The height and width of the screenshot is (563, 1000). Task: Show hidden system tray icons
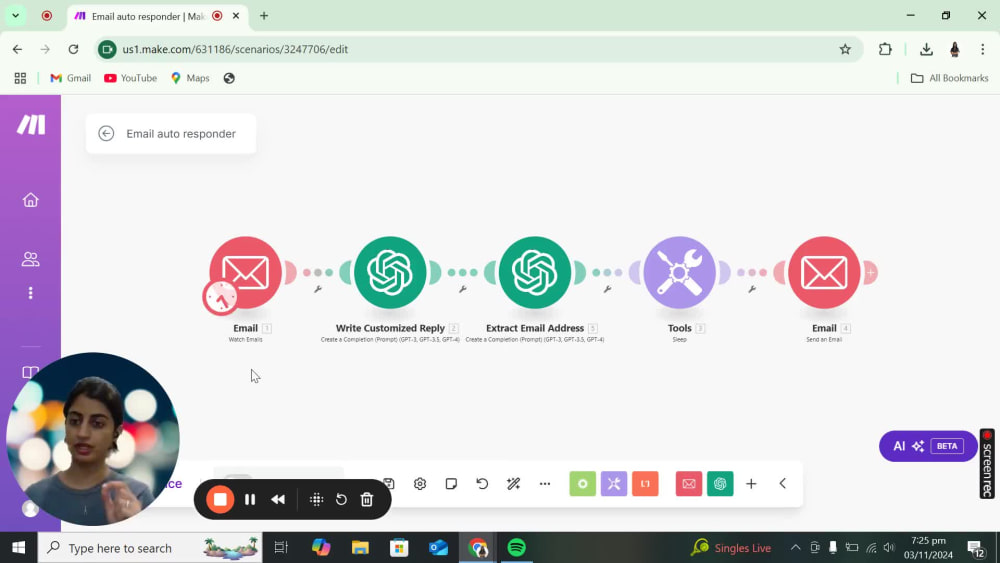pyautogui.click(x=795, y=548)
